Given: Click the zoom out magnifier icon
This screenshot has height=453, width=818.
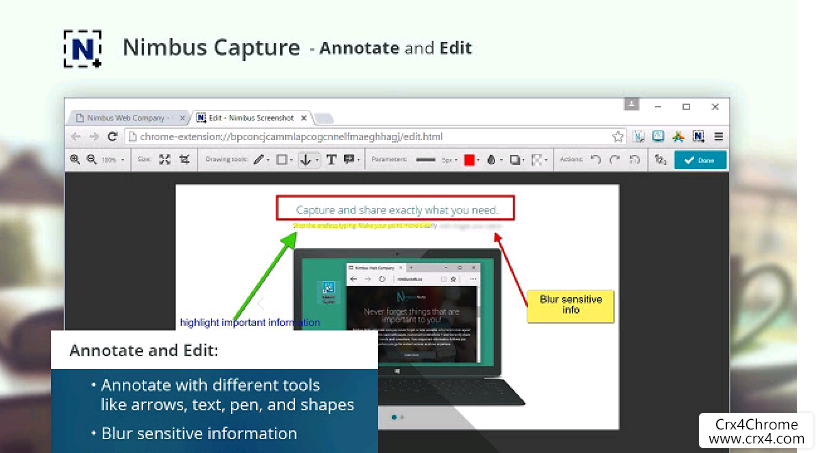Looking at the screenshot, I should [92, 160].
